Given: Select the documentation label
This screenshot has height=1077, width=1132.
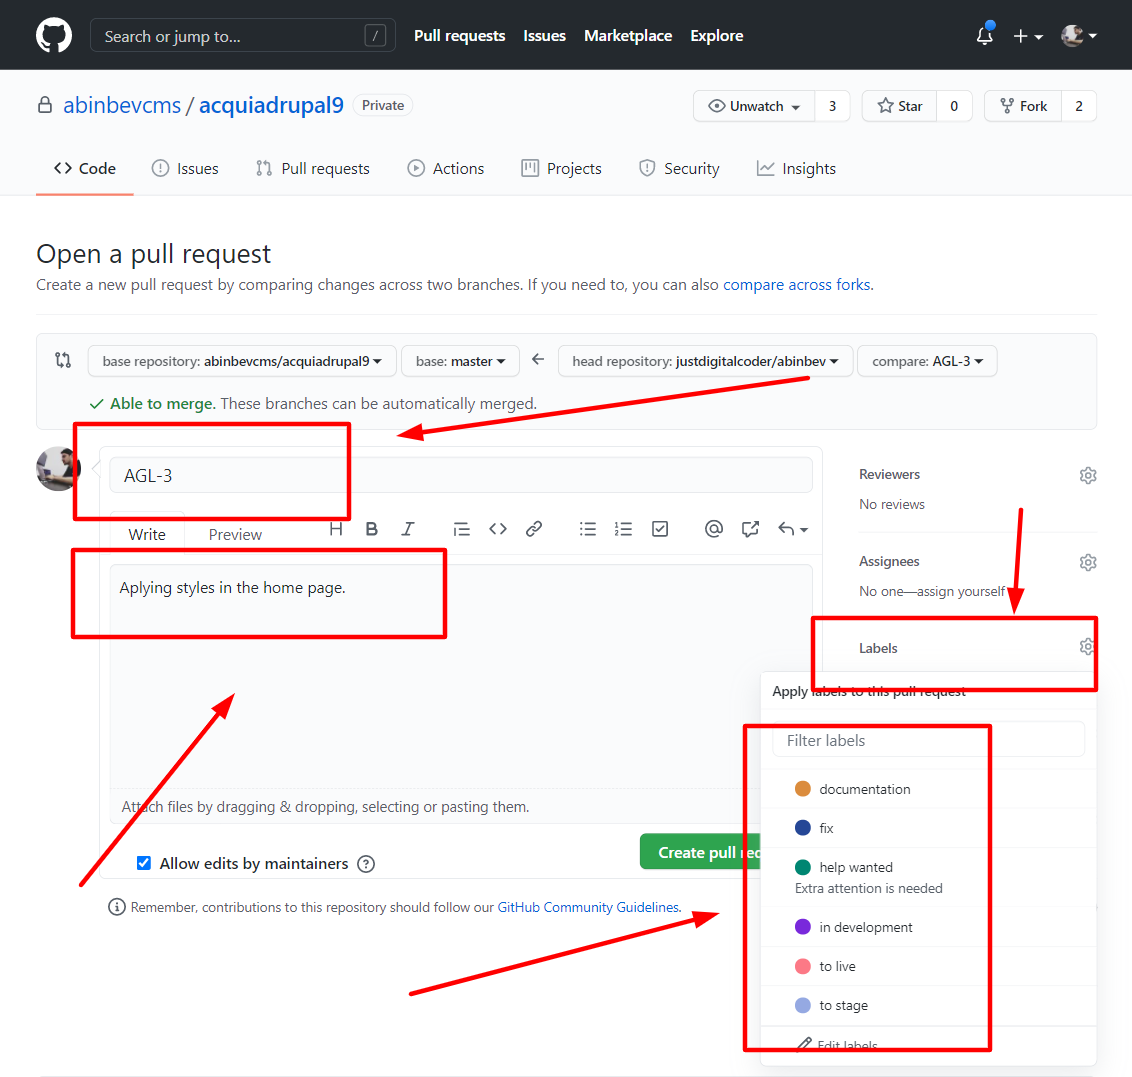Looking at the screenshot, I should [x=929, y=789].
